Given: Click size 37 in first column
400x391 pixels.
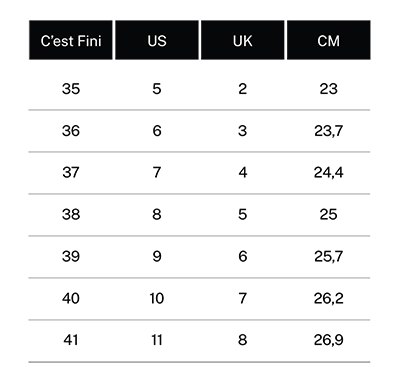Looking at the screenshot, I should click(x=71, y=173).
